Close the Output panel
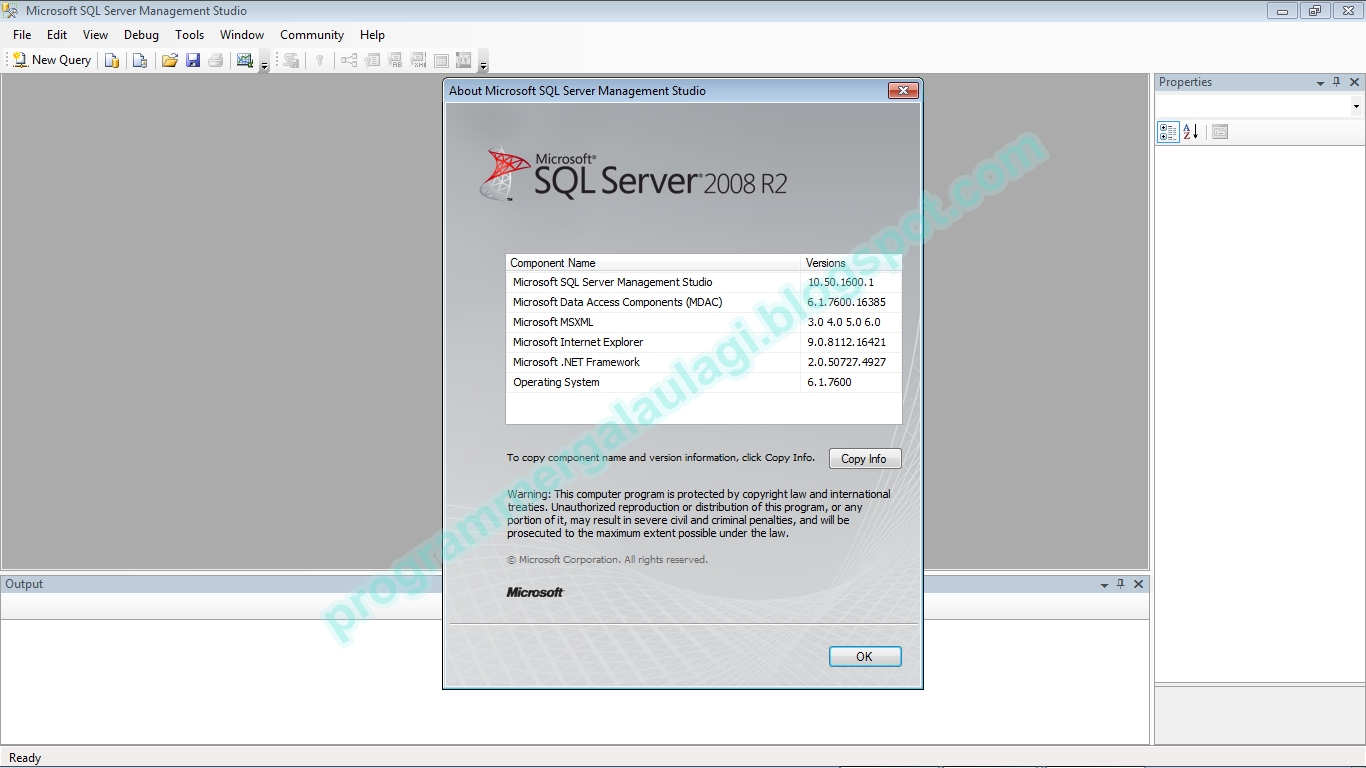 [x=1138, y=584]
